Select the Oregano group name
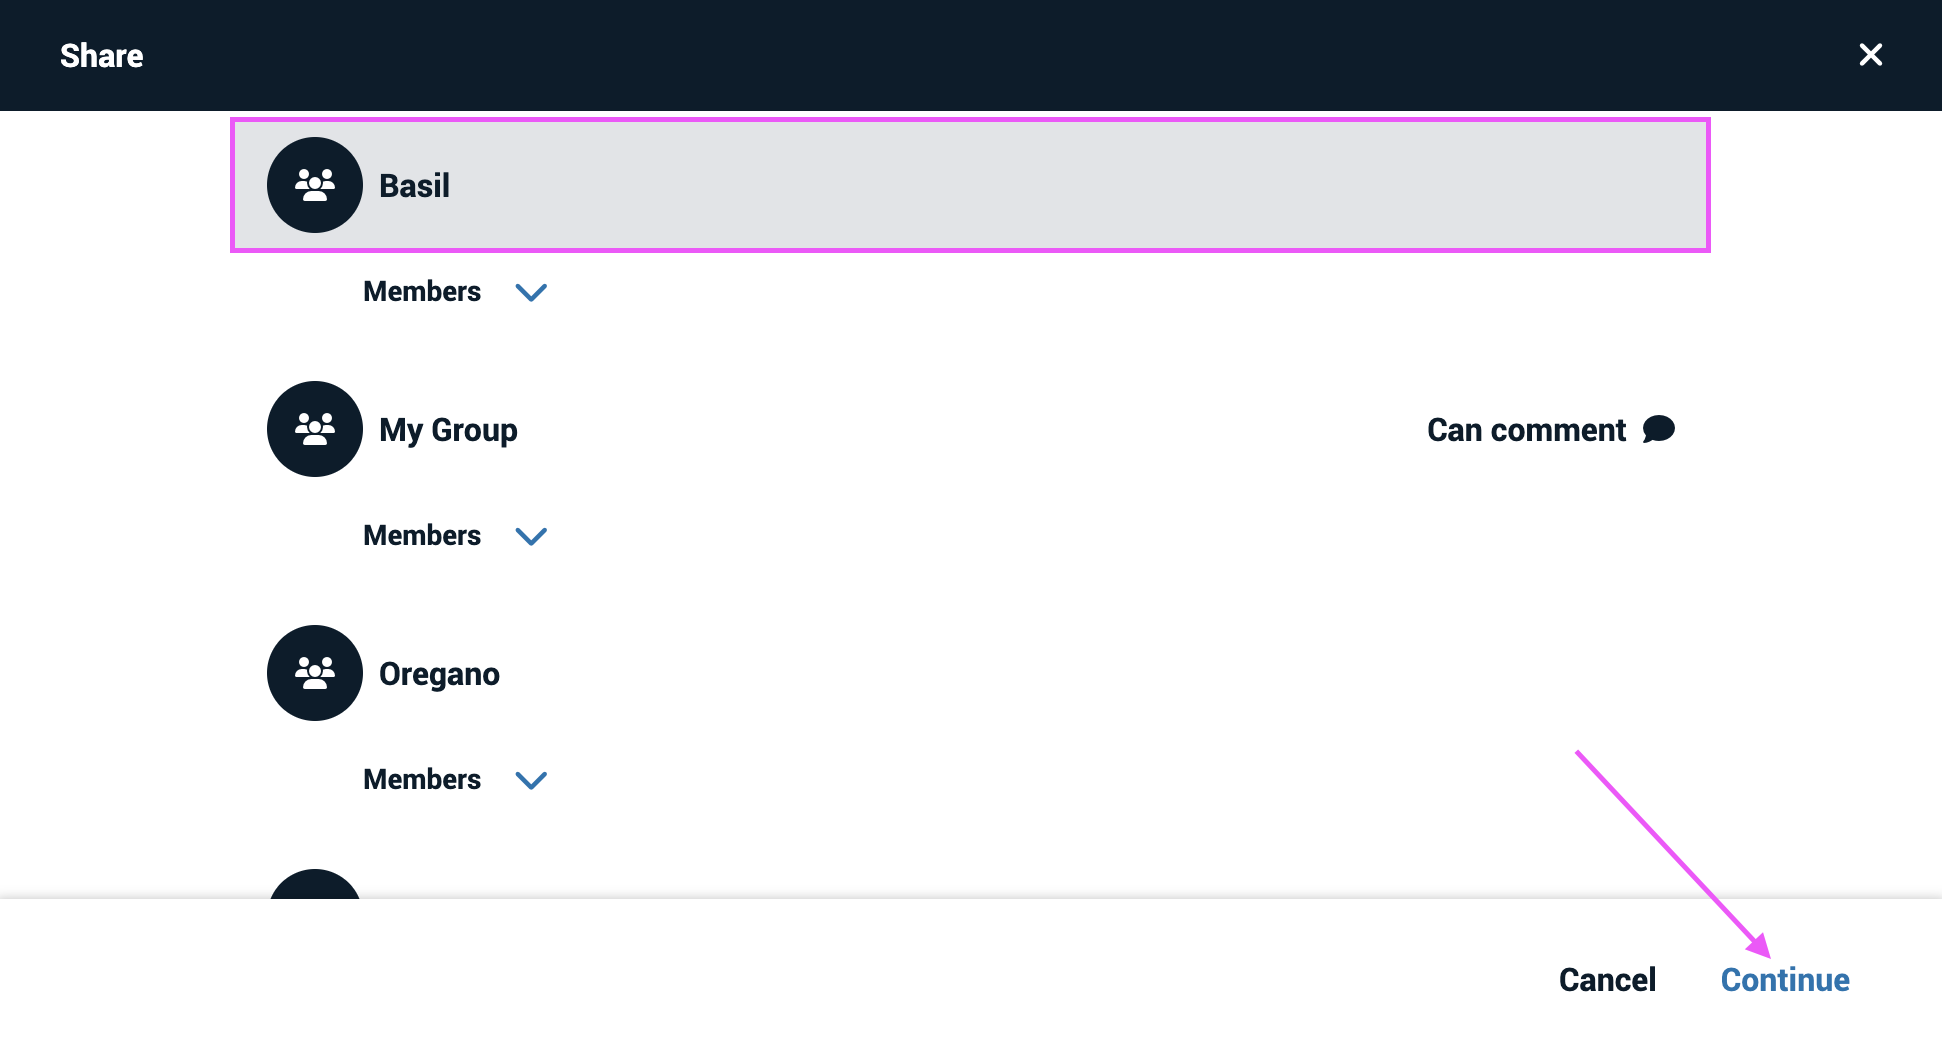 439,674
